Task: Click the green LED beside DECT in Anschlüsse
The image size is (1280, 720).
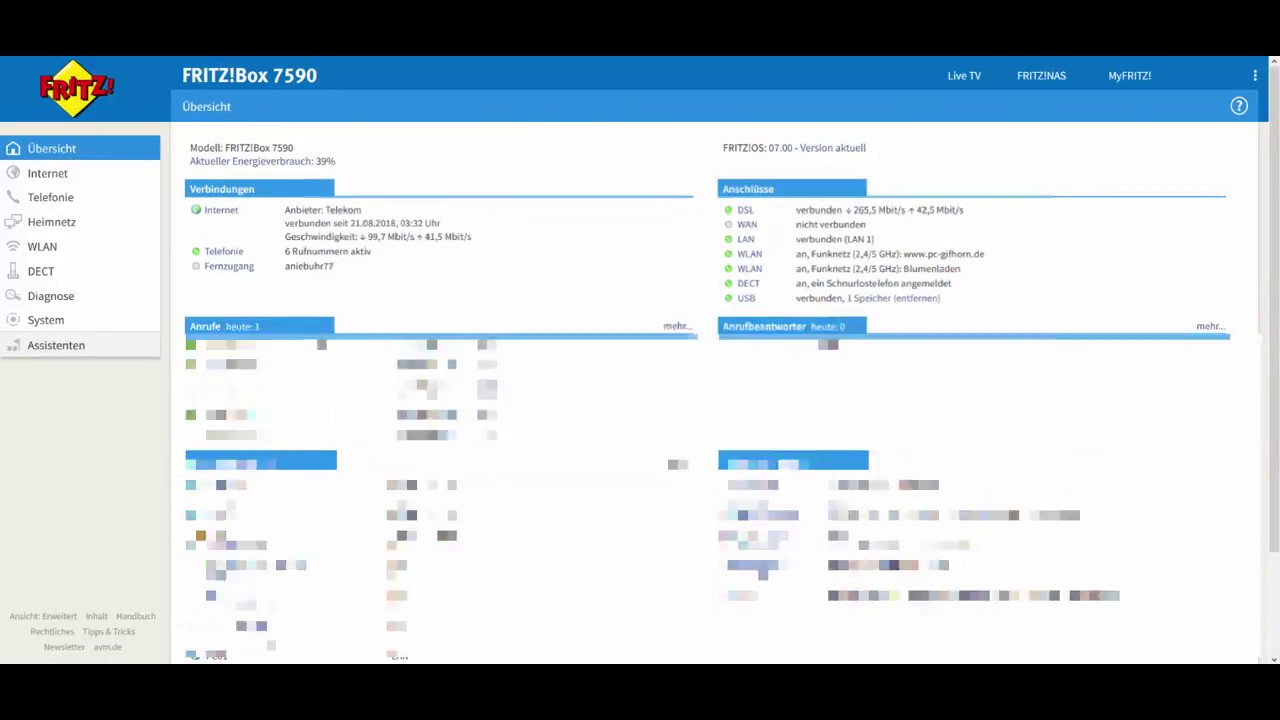Action: [728, 283]
